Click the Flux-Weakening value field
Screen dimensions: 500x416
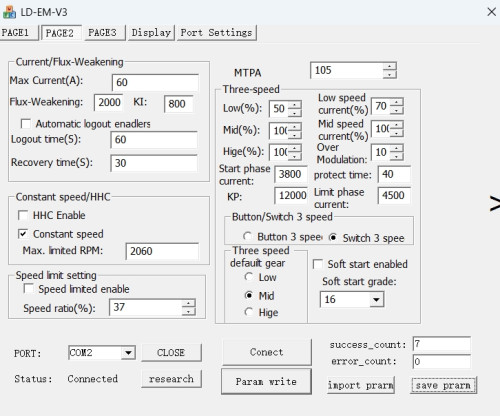pyautogui.click(x=109, y=102)
